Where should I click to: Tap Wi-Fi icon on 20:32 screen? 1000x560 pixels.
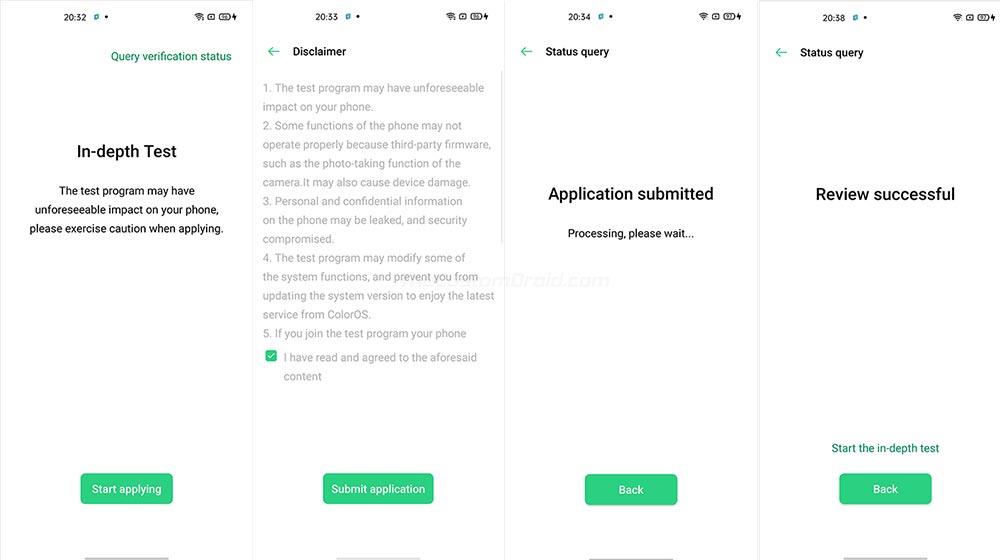tap(199, 17)
